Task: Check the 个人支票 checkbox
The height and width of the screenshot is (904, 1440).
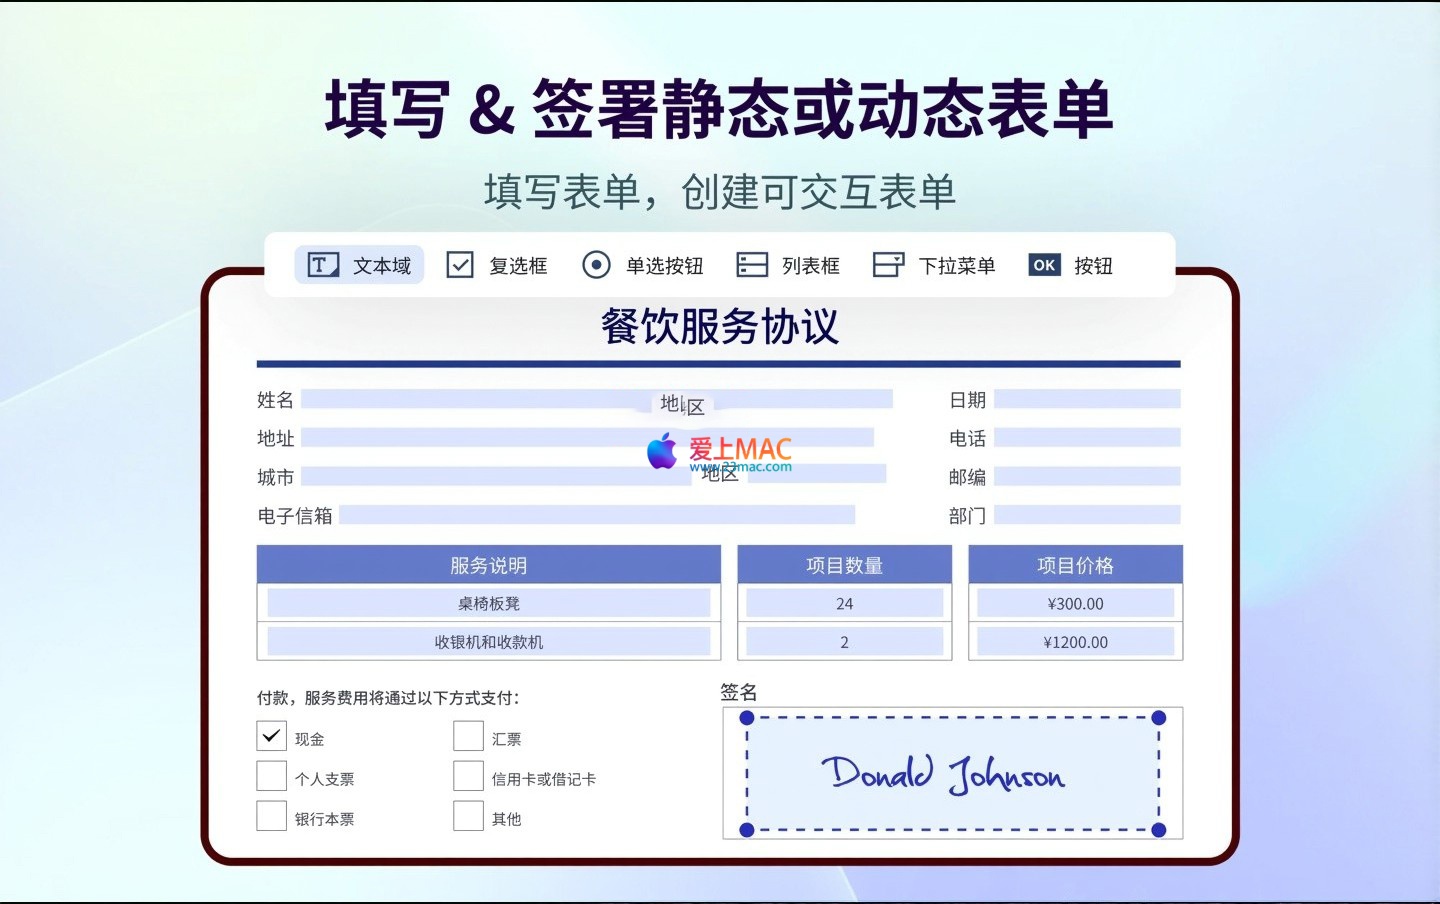Action: point(271,776)
